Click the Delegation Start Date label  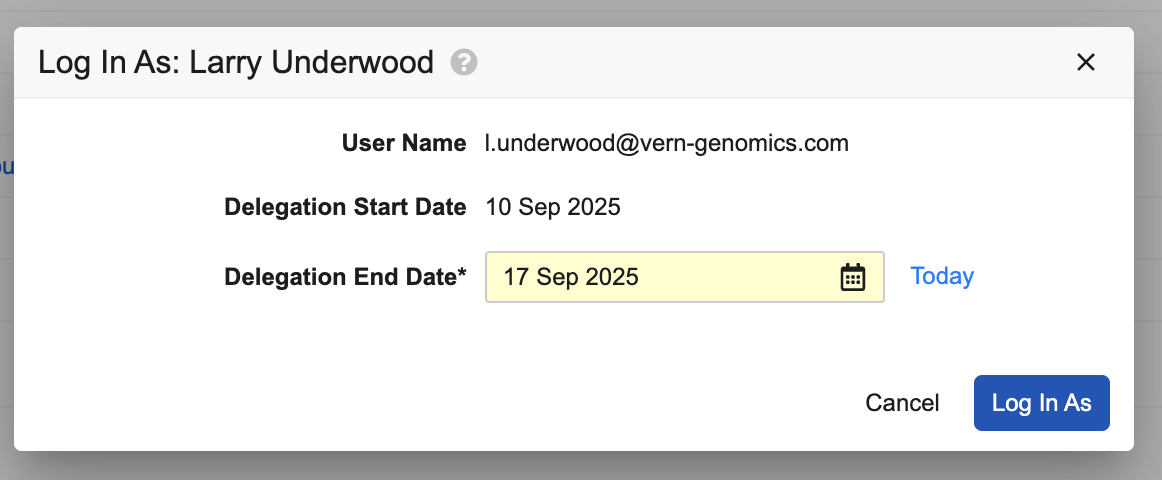point(345,207)
